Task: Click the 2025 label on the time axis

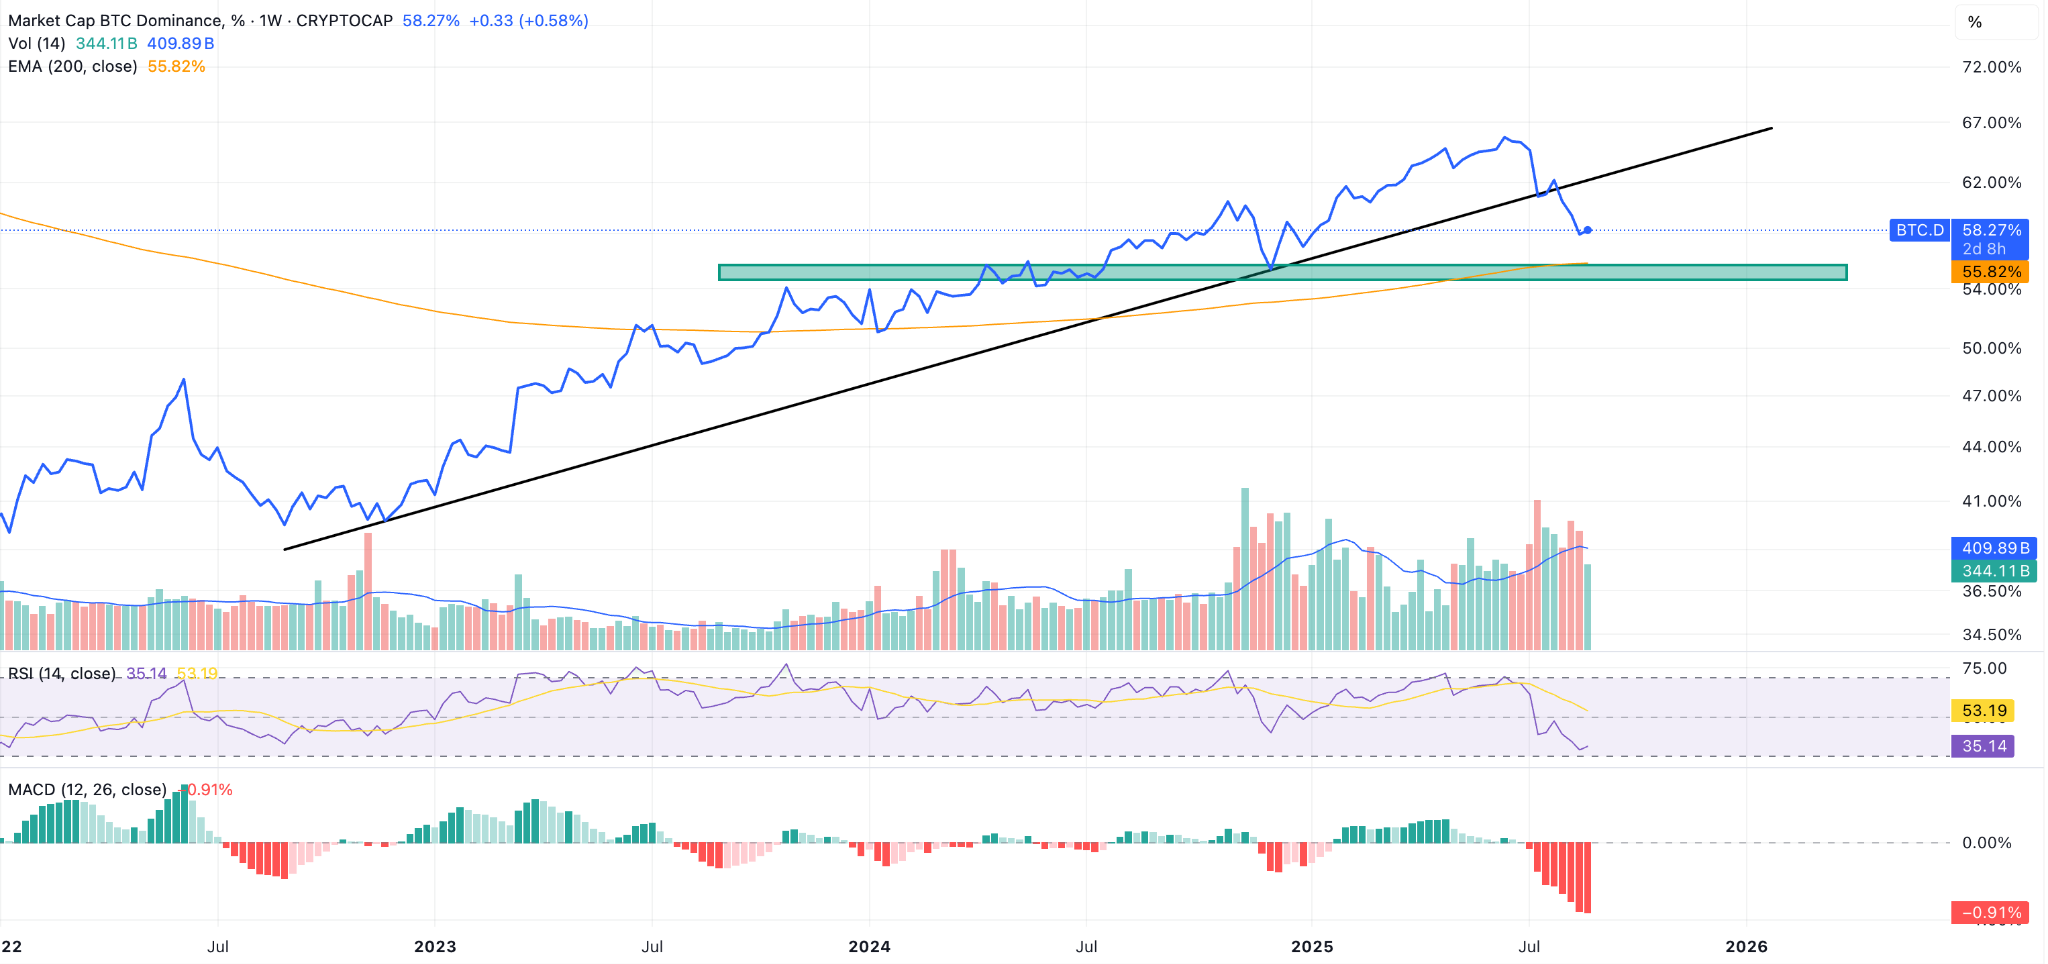Action: pyautogui.click(x=1312, y=946)
